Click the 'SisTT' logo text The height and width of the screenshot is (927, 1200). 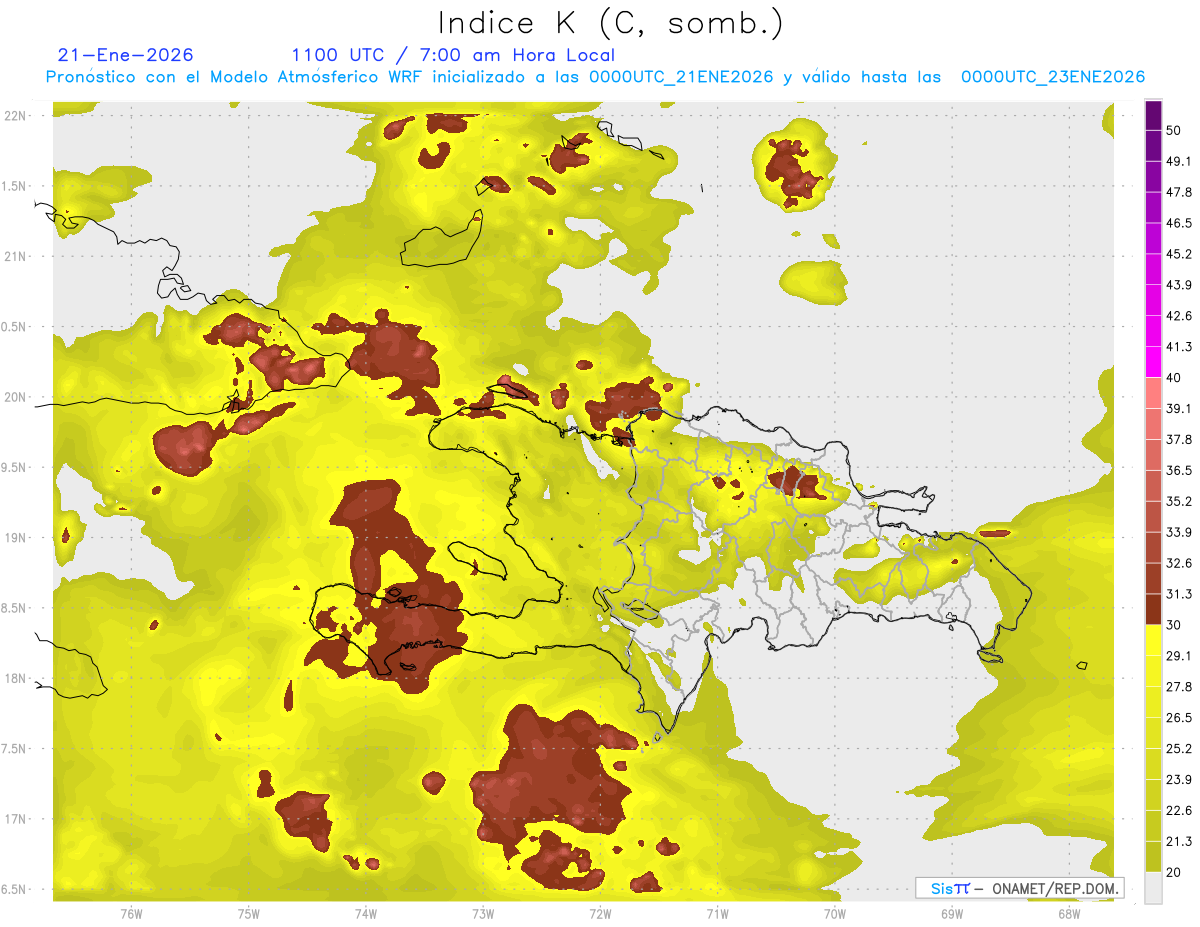[x=950, y=888]
